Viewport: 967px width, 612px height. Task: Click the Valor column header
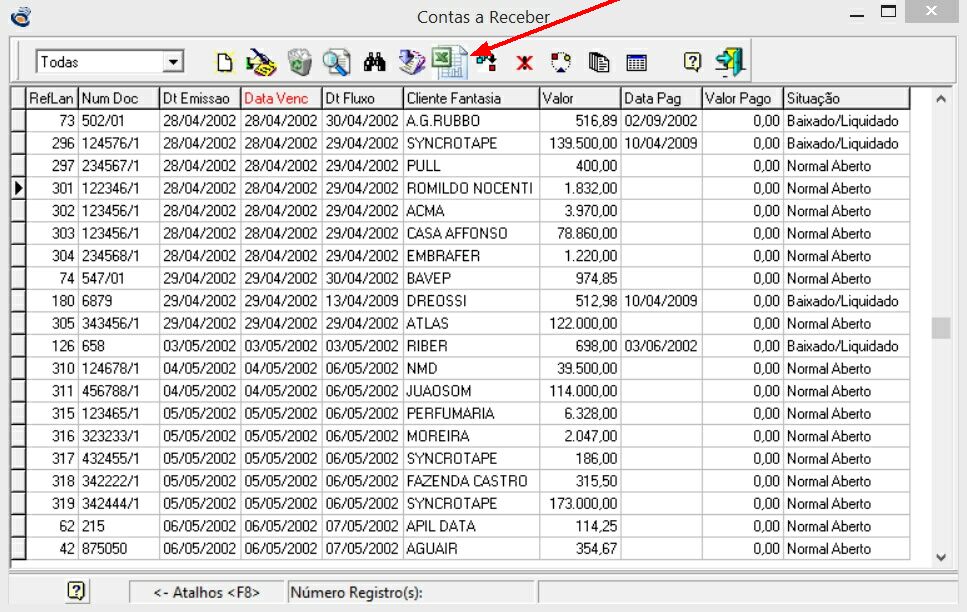(580, 98)
